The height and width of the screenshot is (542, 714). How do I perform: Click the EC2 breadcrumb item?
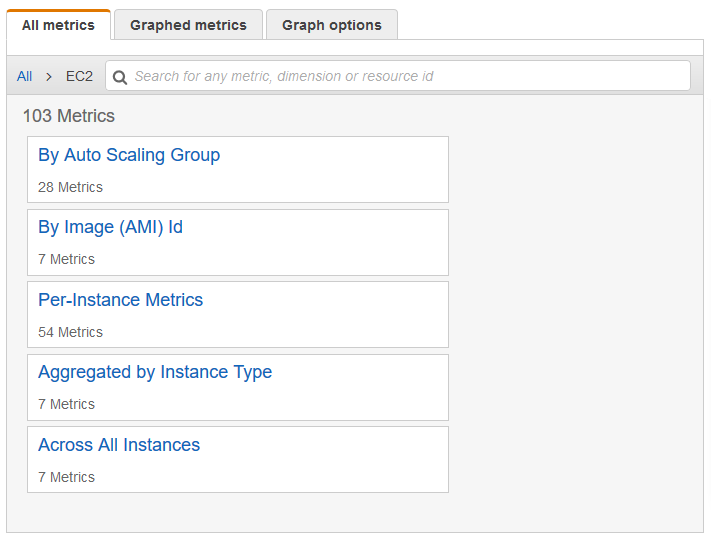(x=79, y=76)
